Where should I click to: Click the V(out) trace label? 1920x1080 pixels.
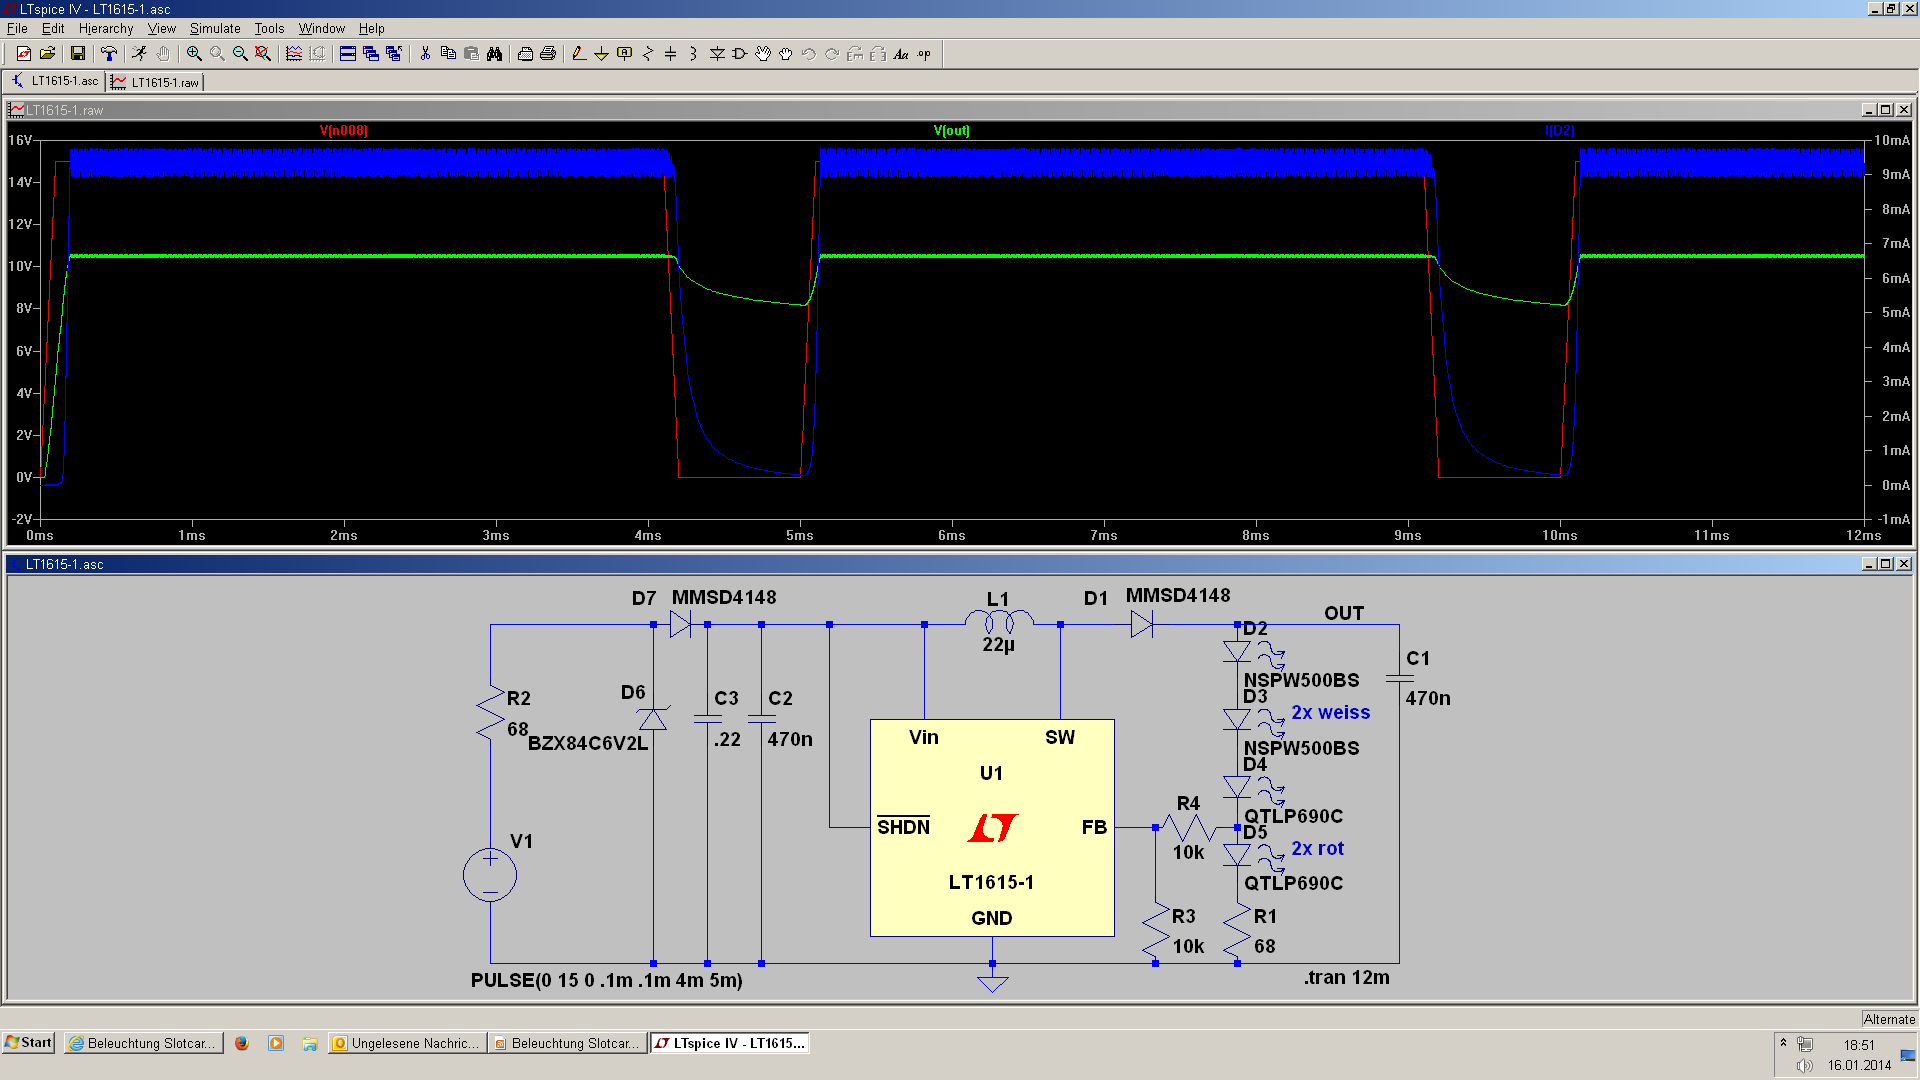tap(951, 131)
